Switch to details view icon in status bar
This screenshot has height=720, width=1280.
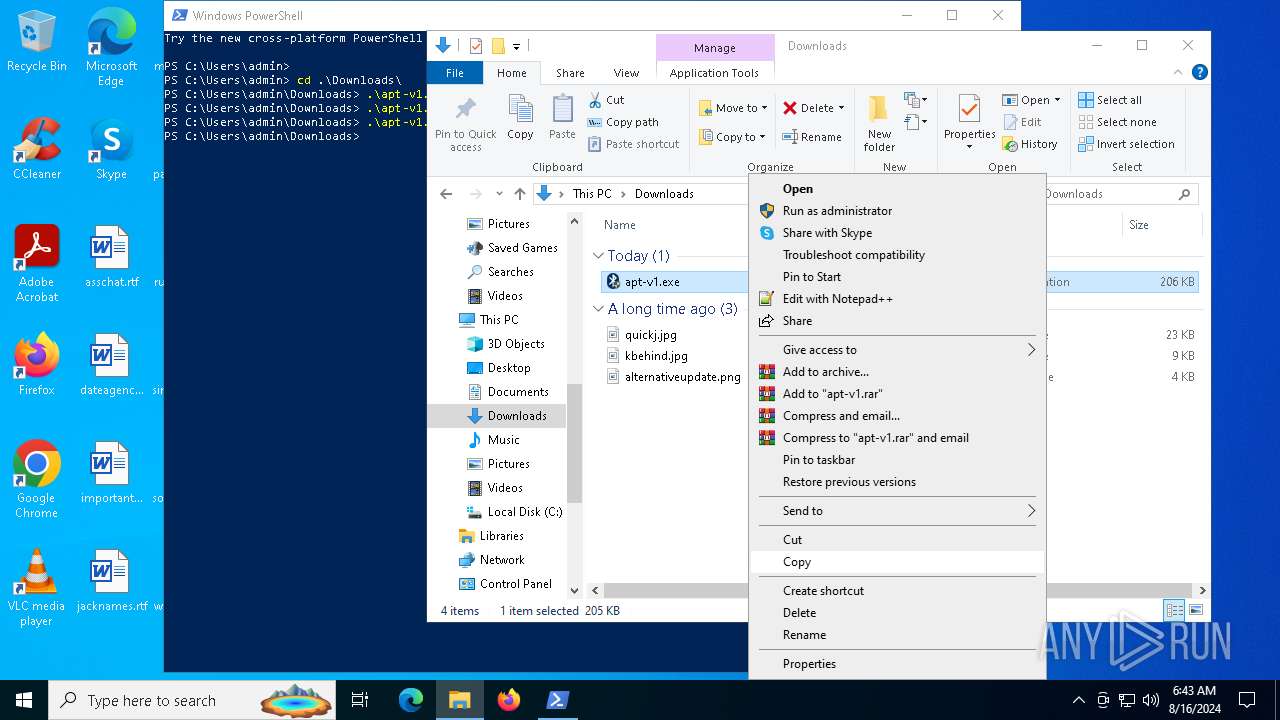pyautogui.click(x=1175, y=610)
